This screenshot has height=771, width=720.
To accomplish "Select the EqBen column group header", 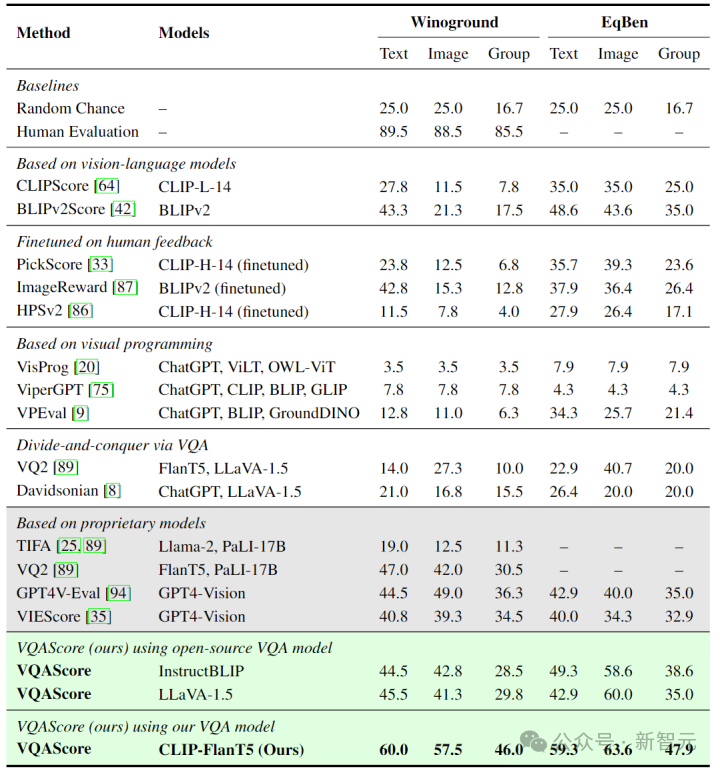I will [x=625, y=22].
